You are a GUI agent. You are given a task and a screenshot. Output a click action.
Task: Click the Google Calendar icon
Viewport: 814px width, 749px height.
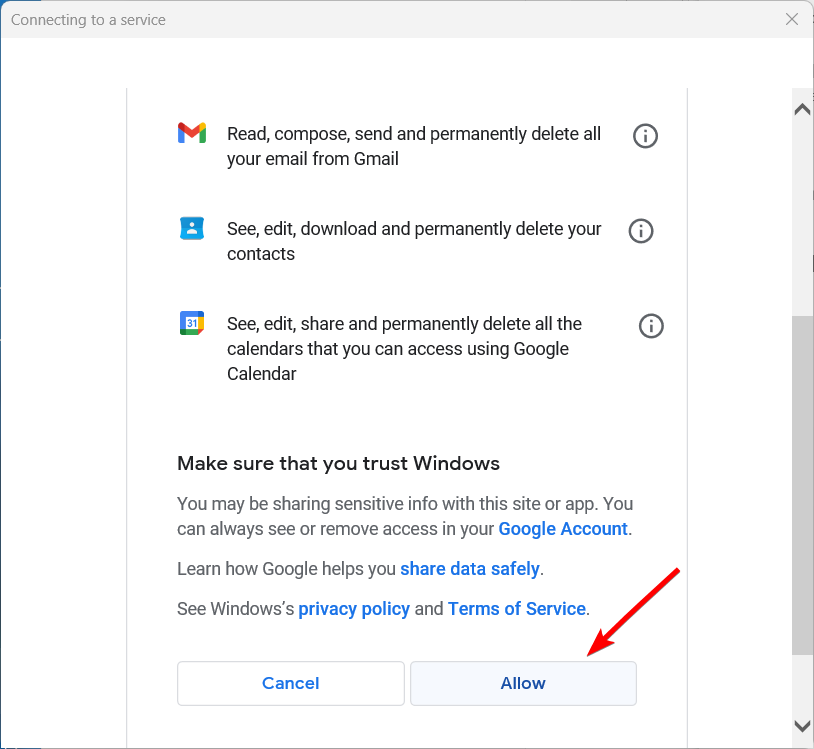click(192, 323)
